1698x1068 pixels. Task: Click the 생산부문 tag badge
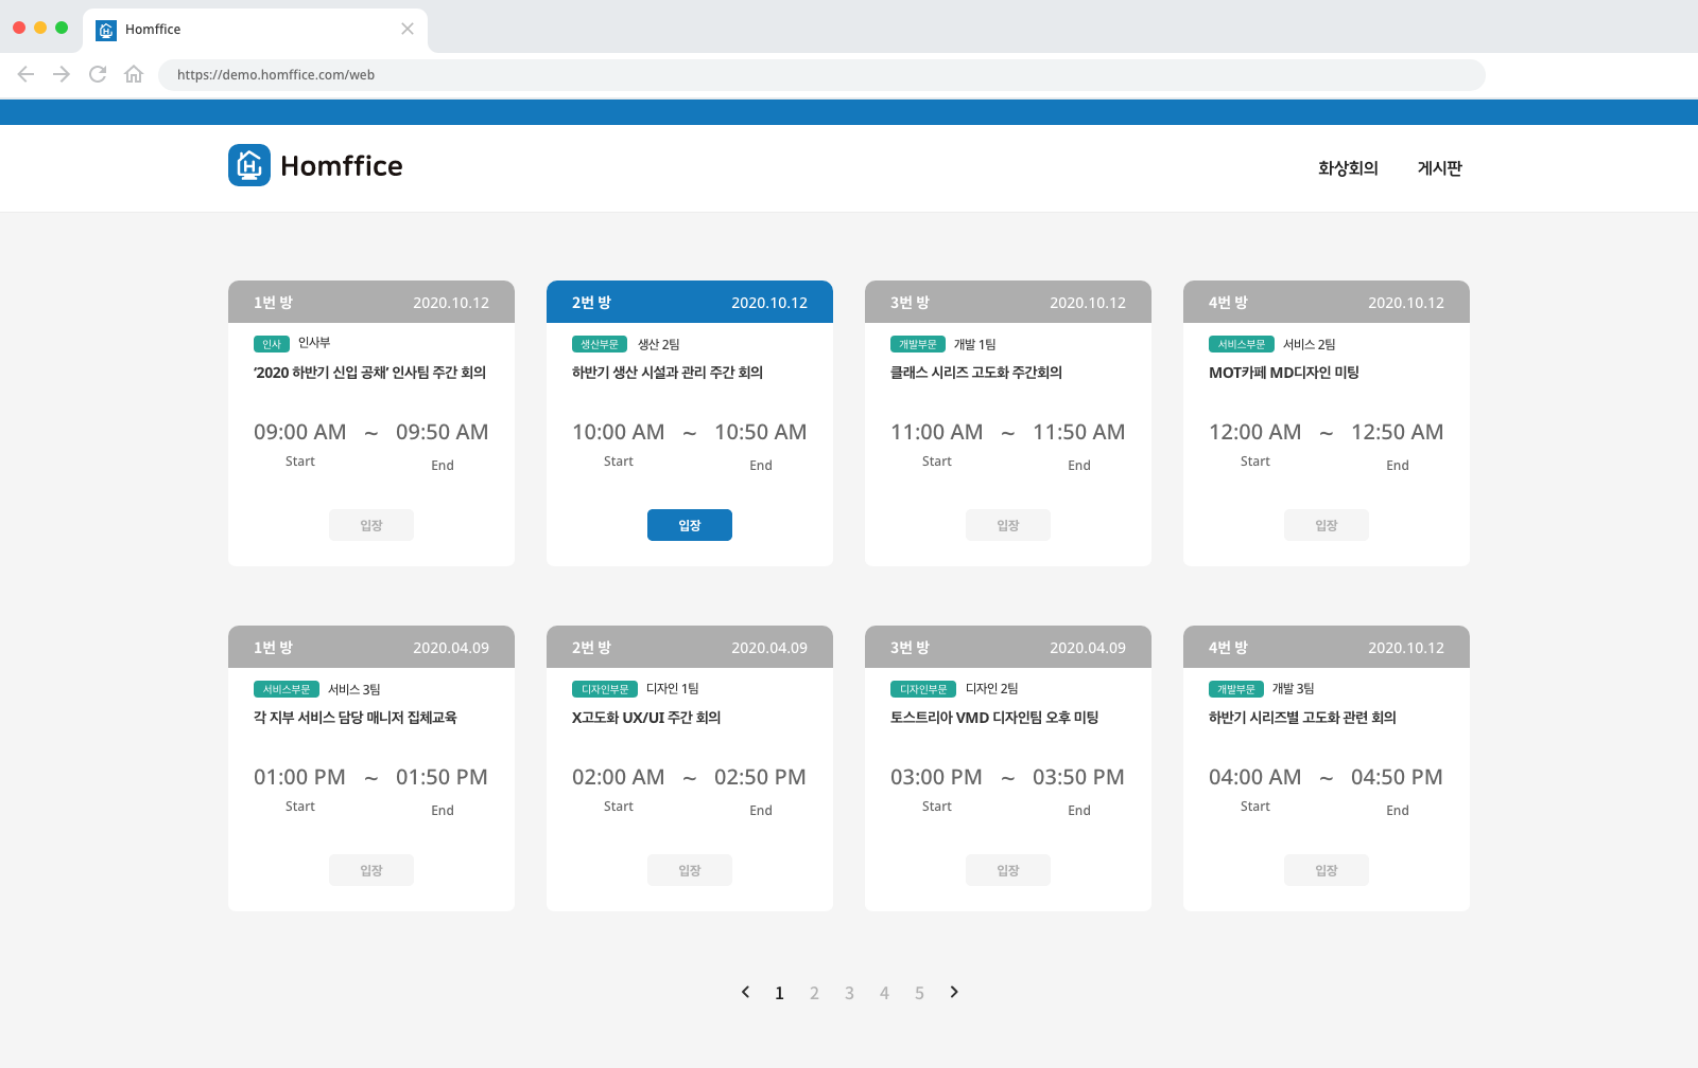click(599, 344)
